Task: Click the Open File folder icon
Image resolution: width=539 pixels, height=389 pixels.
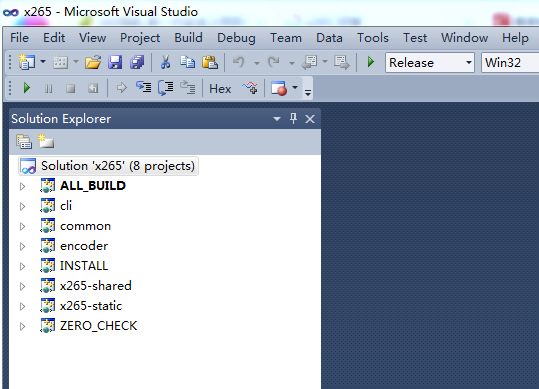Action: tap(93, 62)
